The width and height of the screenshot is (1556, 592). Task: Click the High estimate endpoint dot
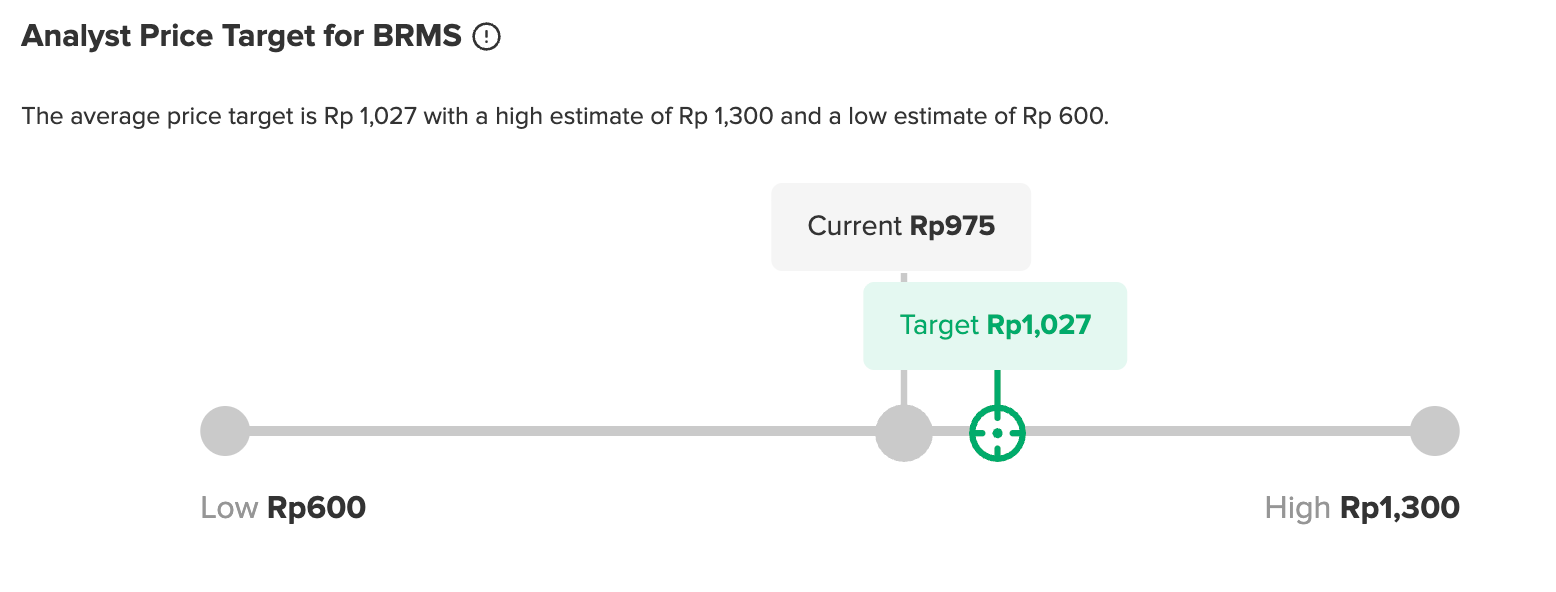tap(1435, 431)
